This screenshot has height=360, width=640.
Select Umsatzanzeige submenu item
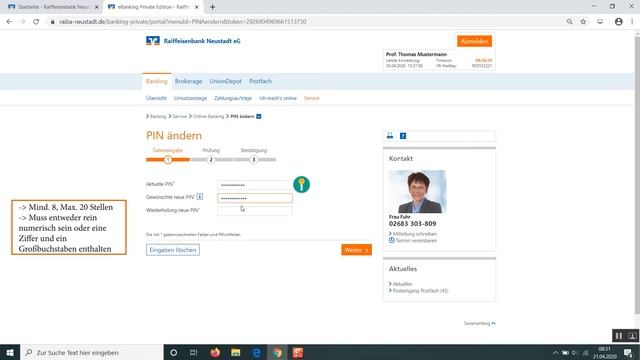(x=190, y=98)
